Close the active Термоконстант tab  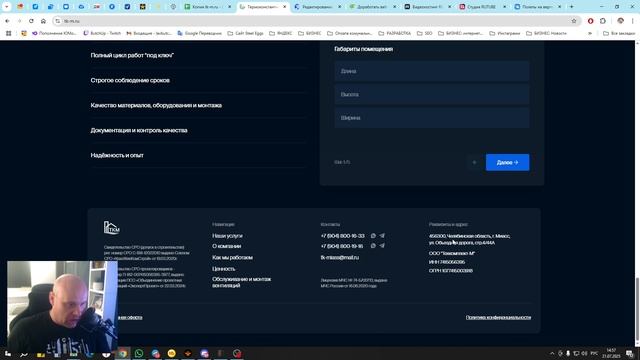[284, 7]
